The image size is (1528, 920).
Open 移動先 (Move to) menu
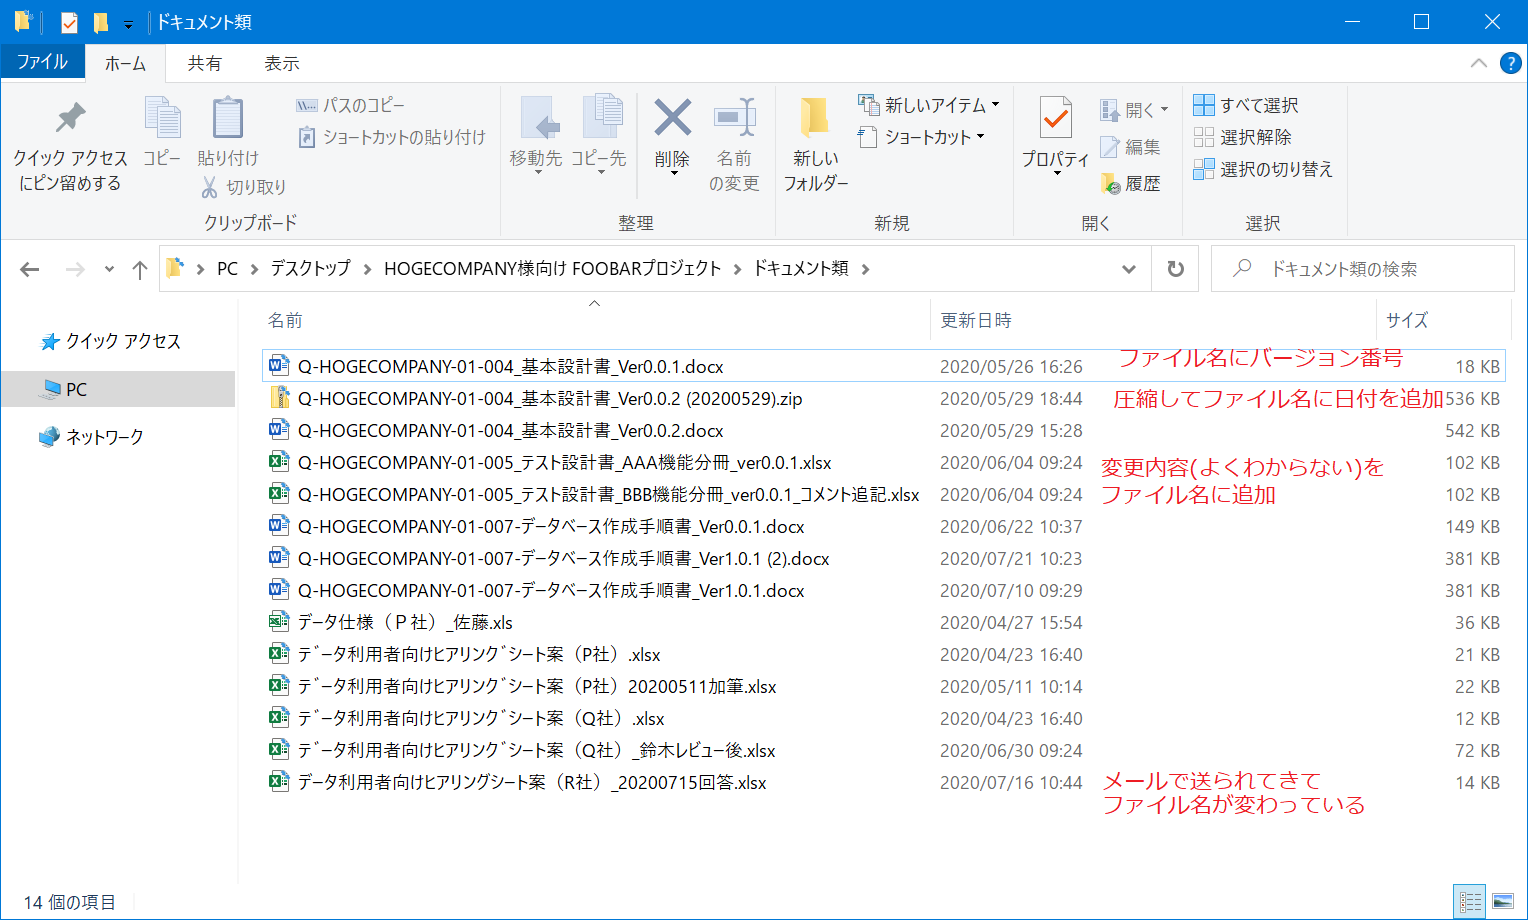tap(536, 135)
